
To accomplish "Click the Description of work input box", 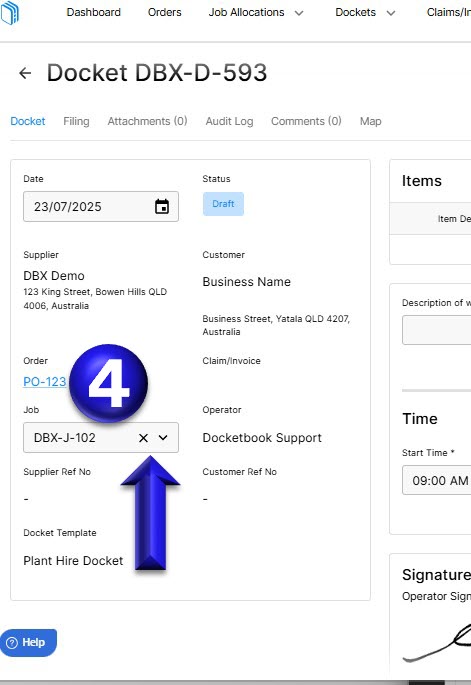I will click(x=436, y=330).
